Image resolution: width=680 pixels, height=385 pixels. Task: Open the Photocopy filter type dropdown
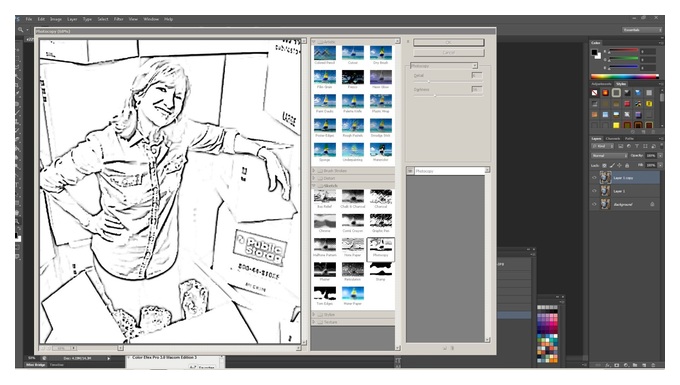coord(444,66)
